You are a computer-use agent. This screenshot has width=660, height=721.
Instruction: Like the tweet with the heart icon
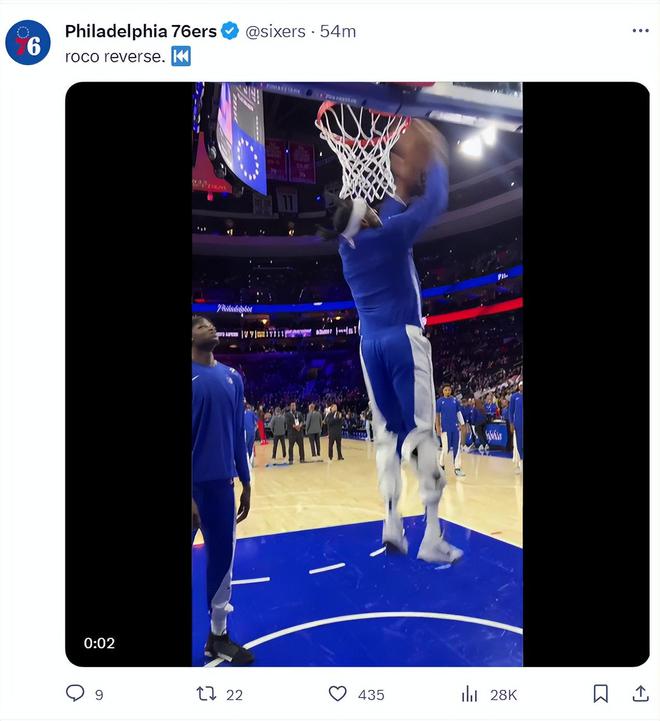[338, 693]
